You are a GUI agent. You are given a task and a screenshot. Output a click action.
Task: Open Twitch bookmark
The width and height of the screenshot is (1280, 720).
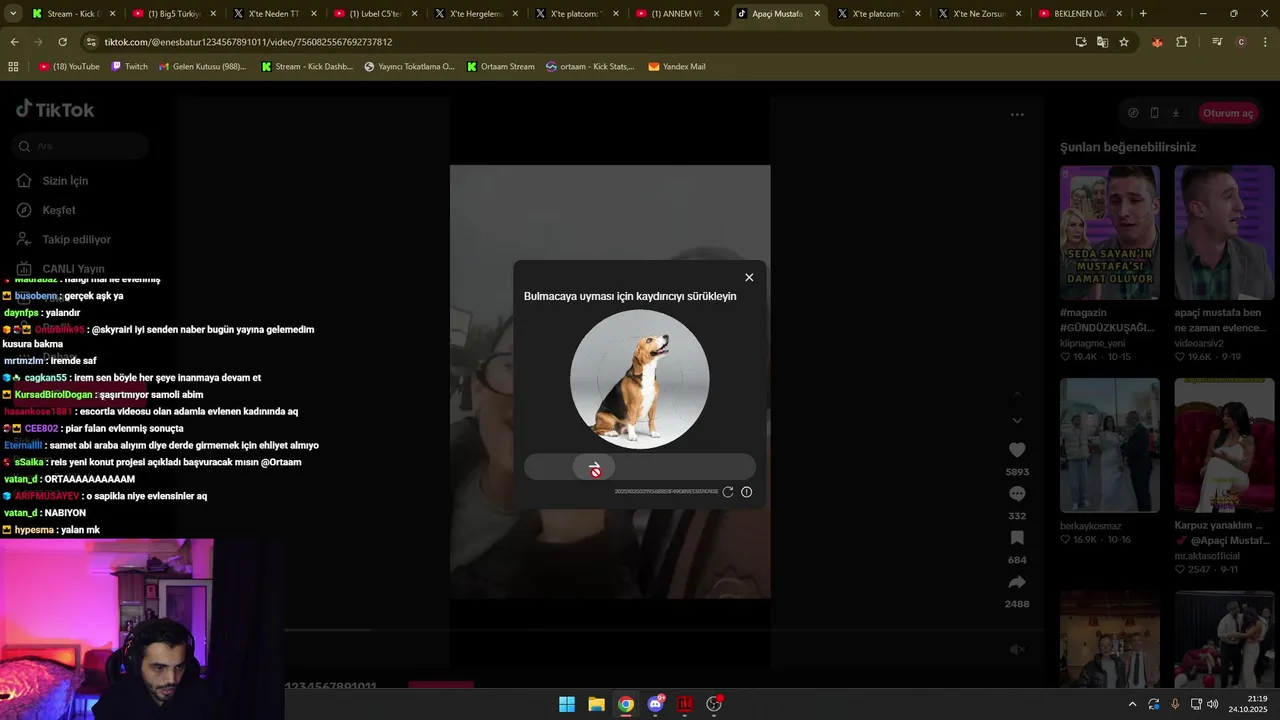tap(129, 66)
